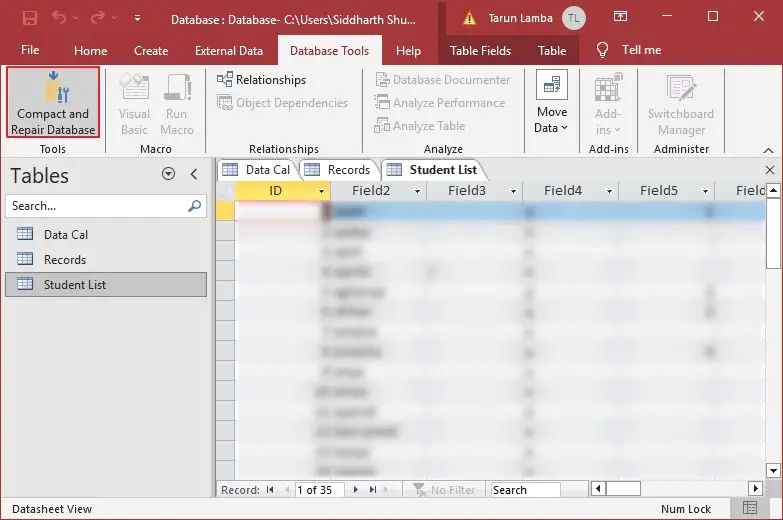Switch to the Records document tab
This screenshot has width=783, height=520.
[339, 170]
